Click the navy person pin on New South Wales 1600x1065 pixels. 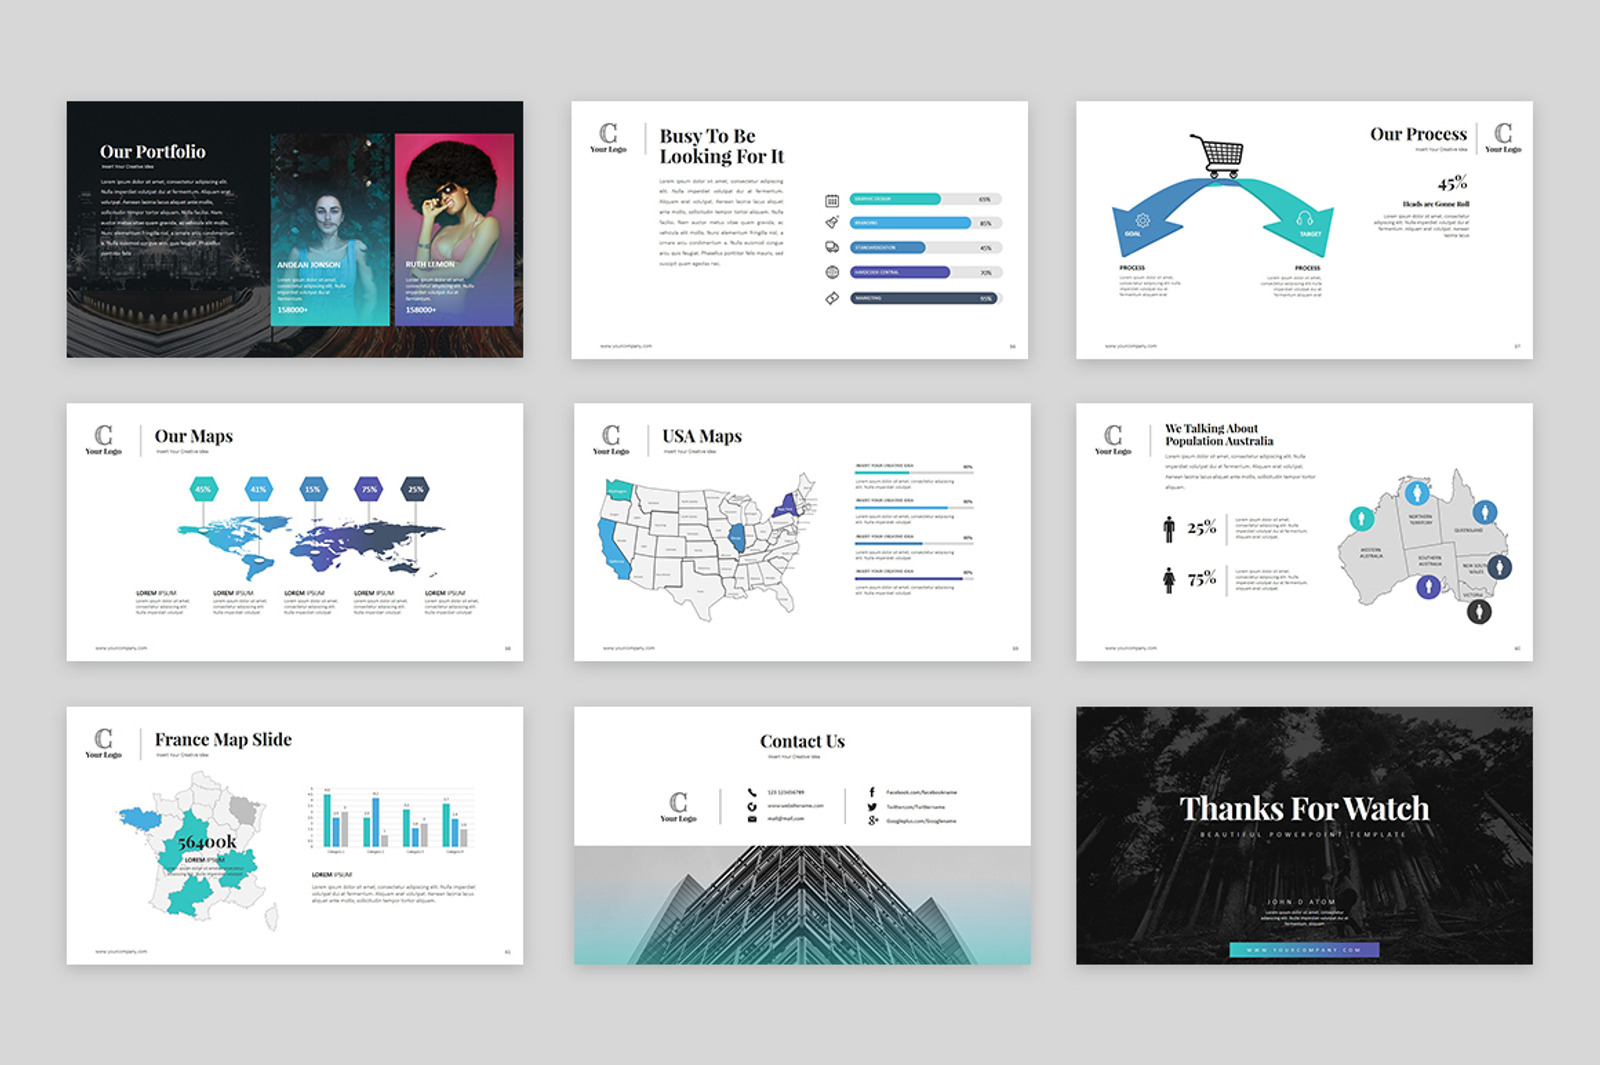(1499, 568)
